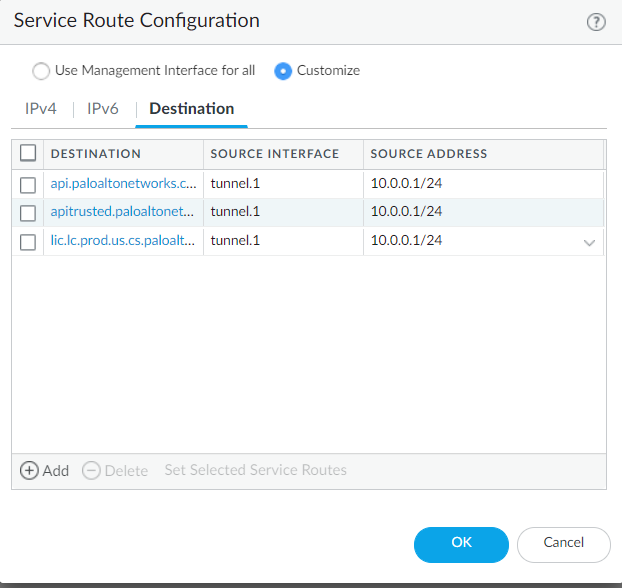
Task: Select the Destination tab
Action: click(x=191, y=109)
